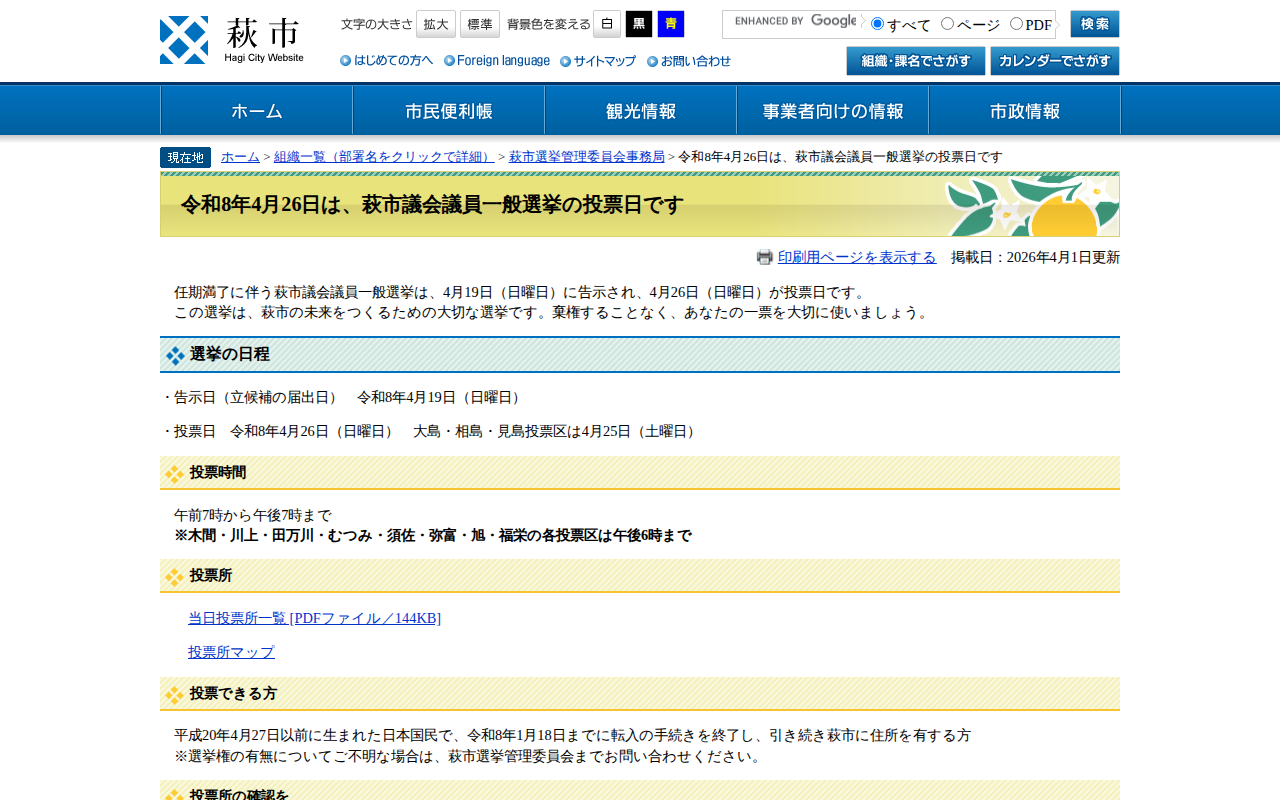Click the arrow icon before Foreign language
Viewport: 1280px width, 800px height.
click(449, 60)
